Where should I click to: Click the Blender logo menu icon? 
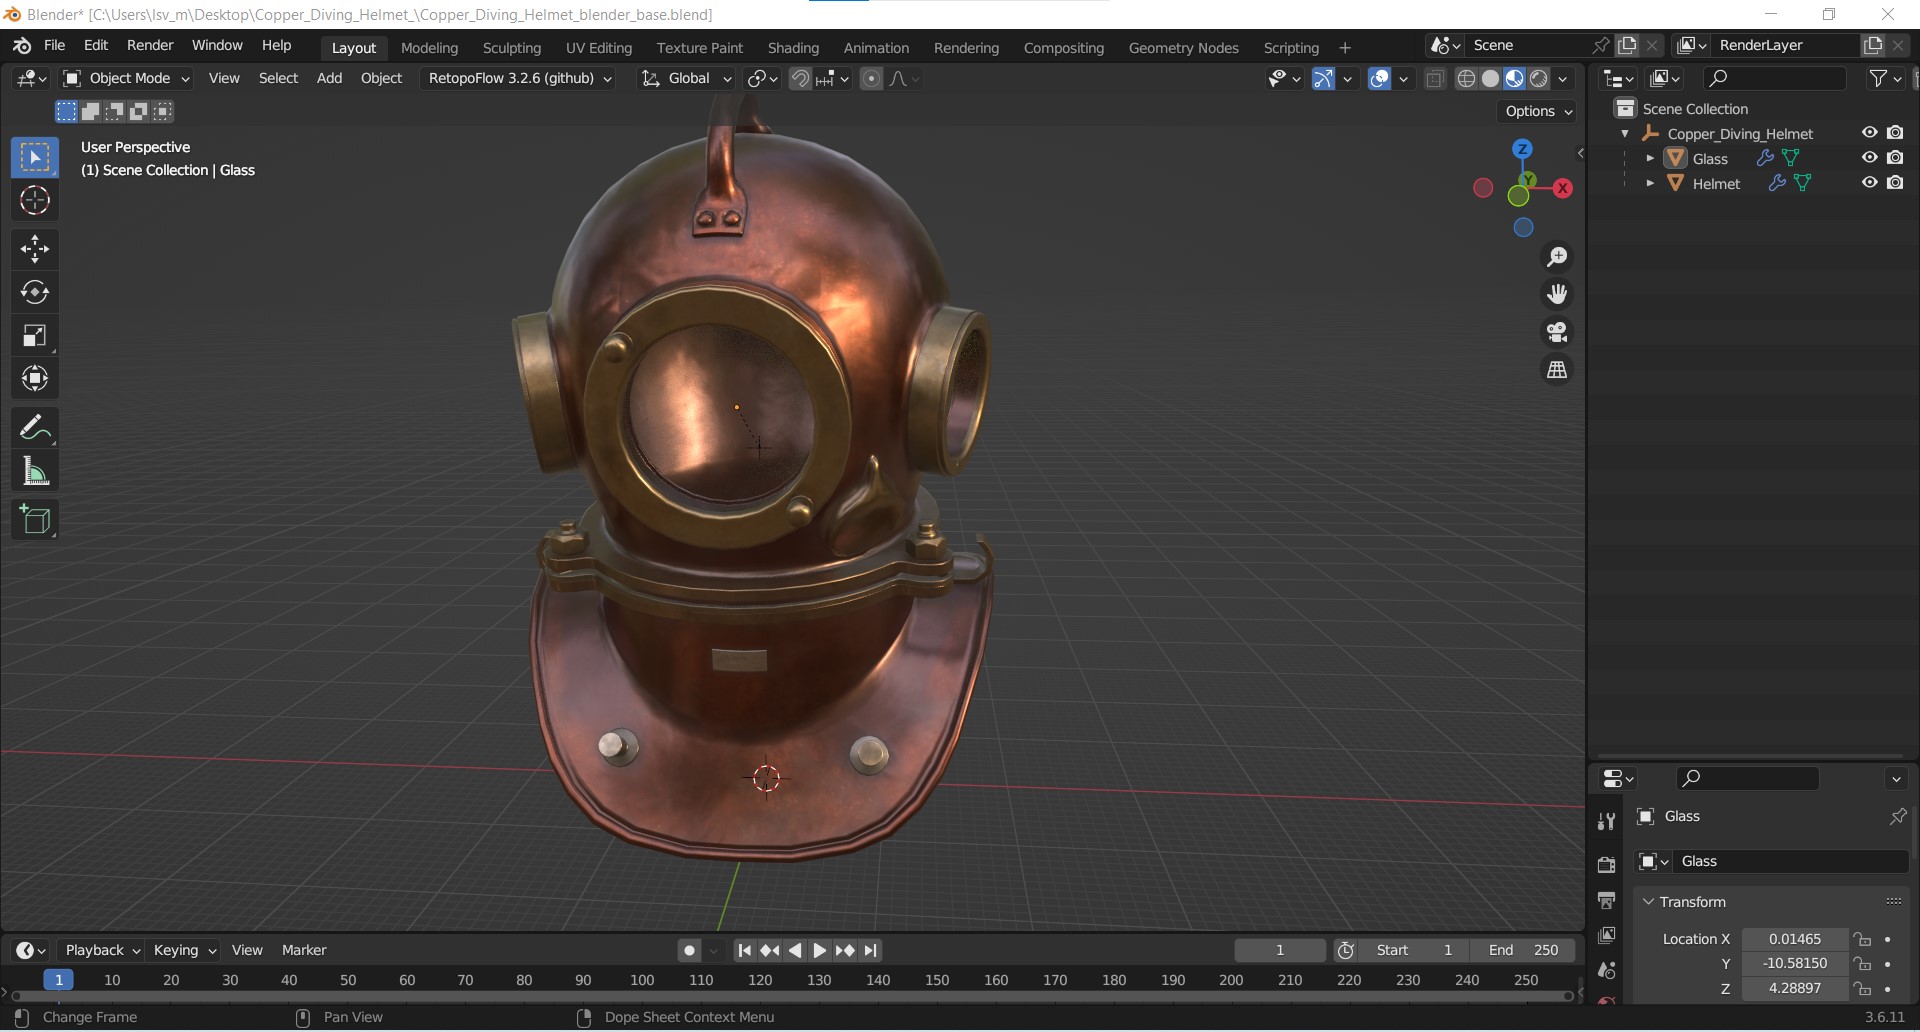click(x=22, y=46)
